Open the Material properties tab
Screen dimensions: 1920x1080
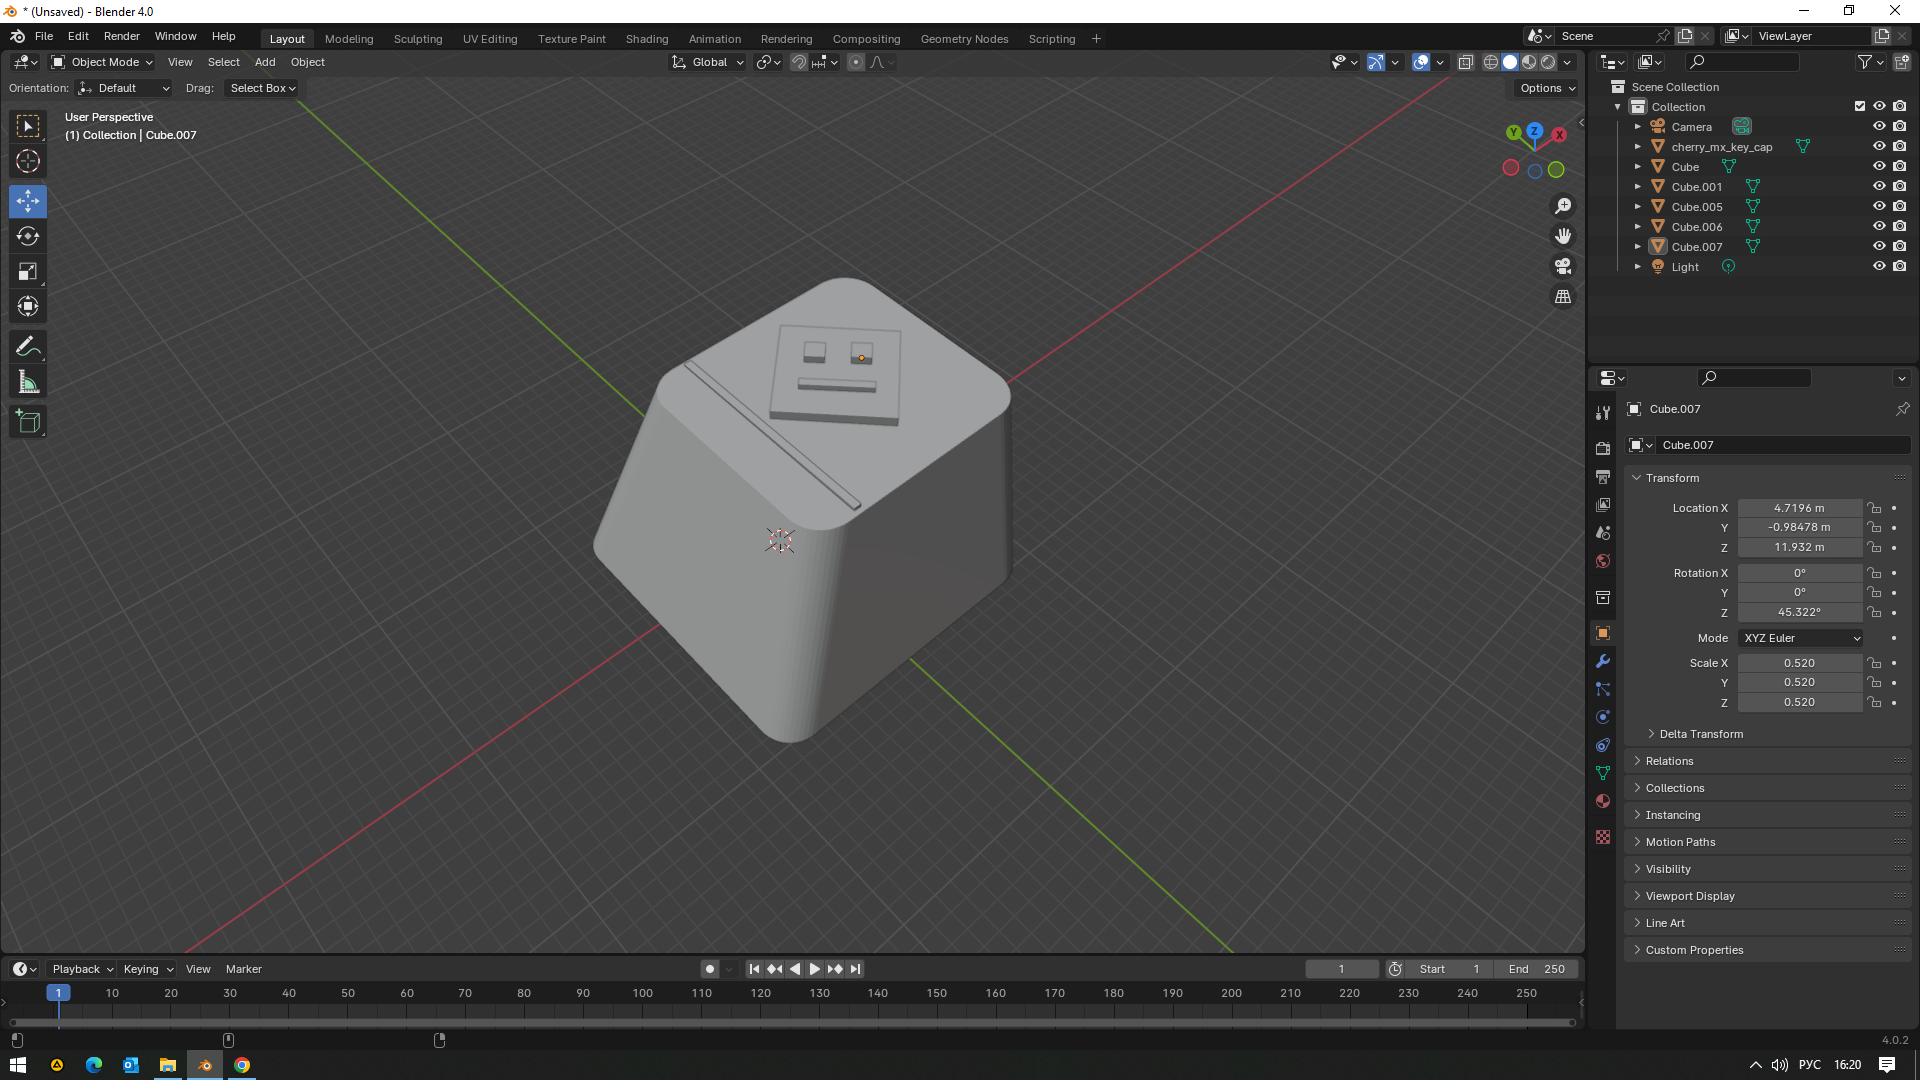coord(1603,801)
